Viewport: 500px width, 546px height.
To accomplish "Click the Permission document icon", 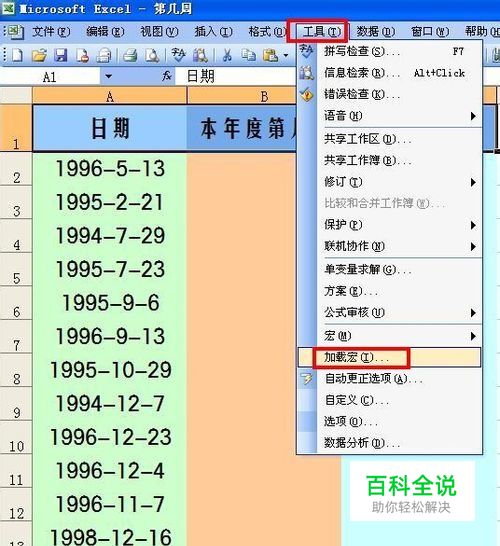I will pos(83,55).
